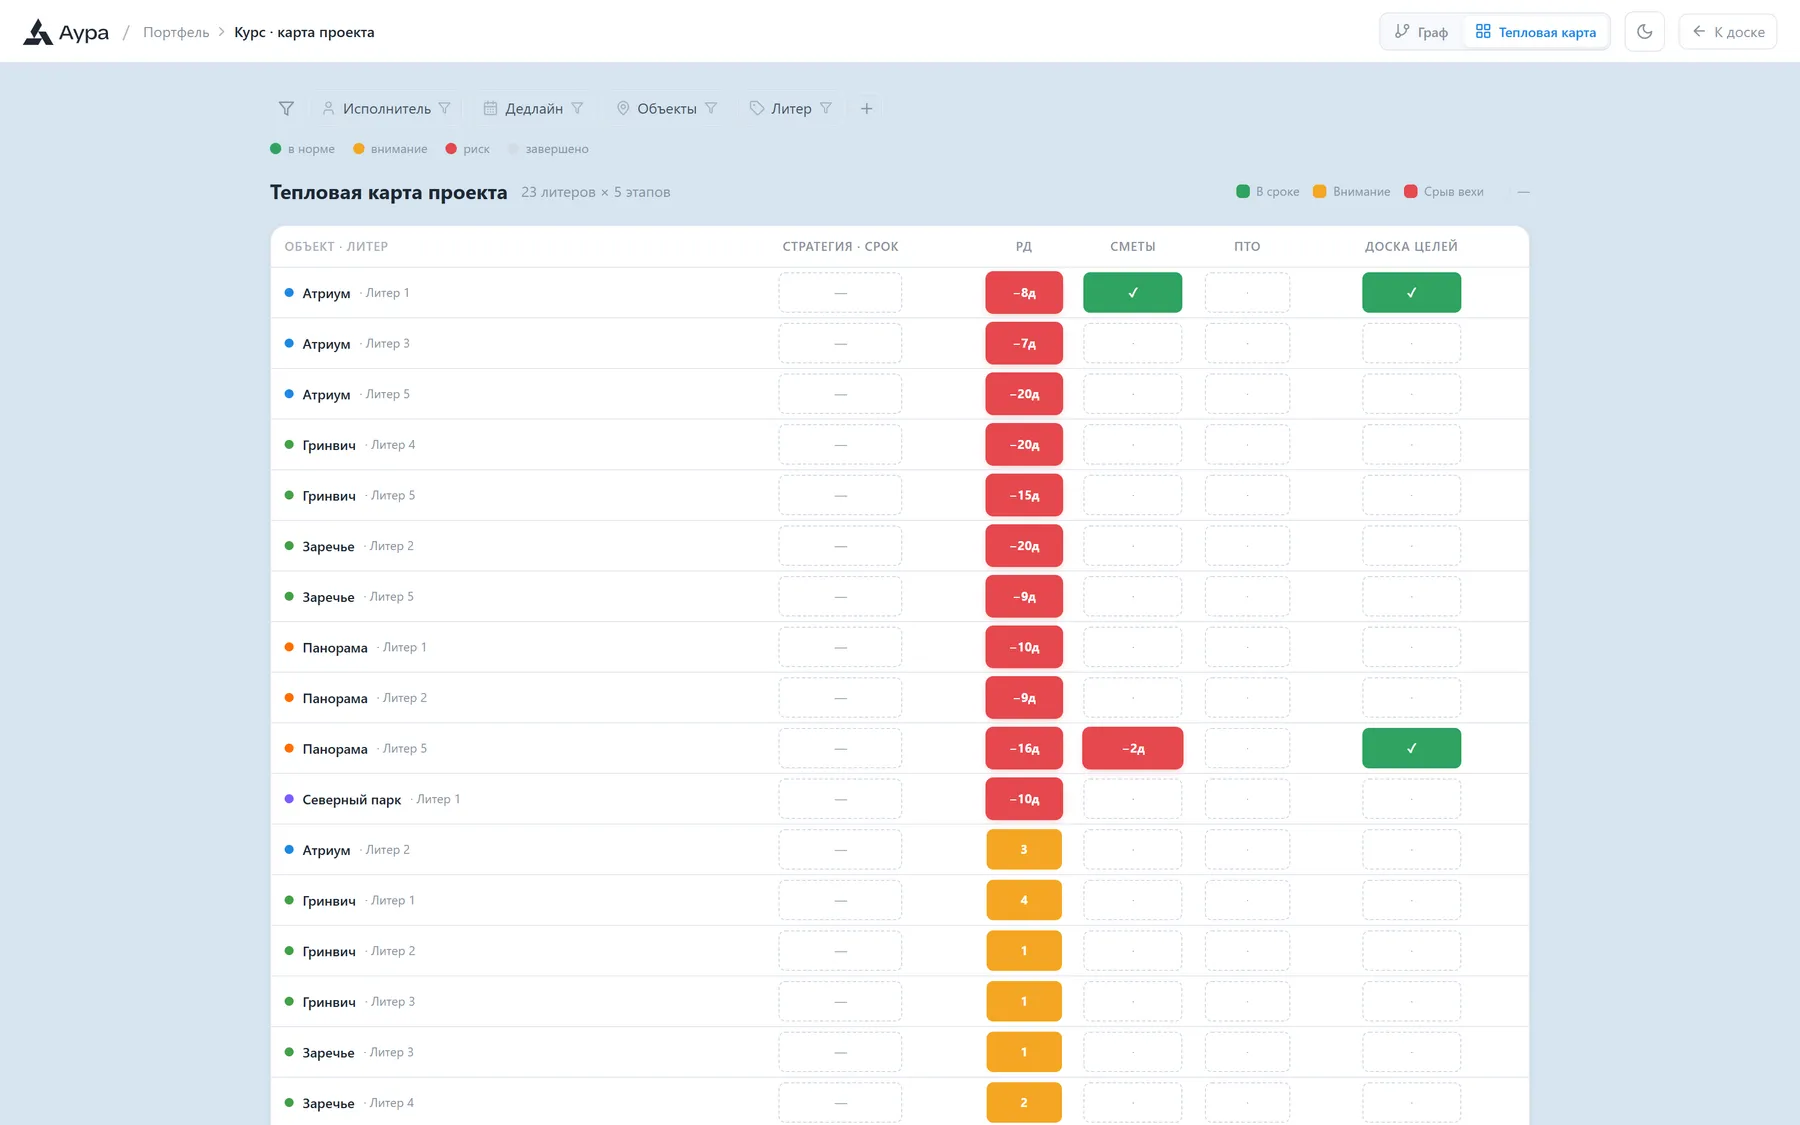Image resolution: width=1800 pixels, height=1125 pixels.
Task: Click the РД column header
Action: click(1024, 246)
